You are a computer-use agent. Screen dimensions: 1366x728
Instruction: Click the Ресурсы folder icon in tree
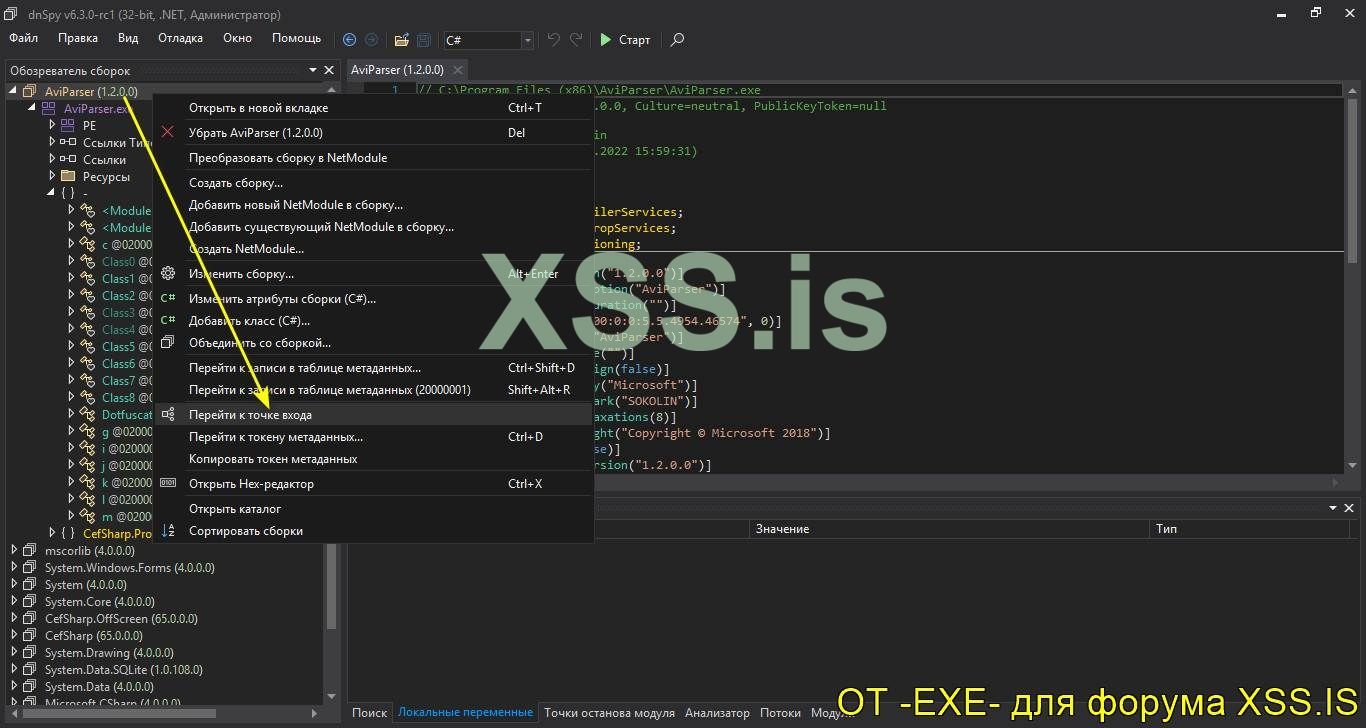68,177
